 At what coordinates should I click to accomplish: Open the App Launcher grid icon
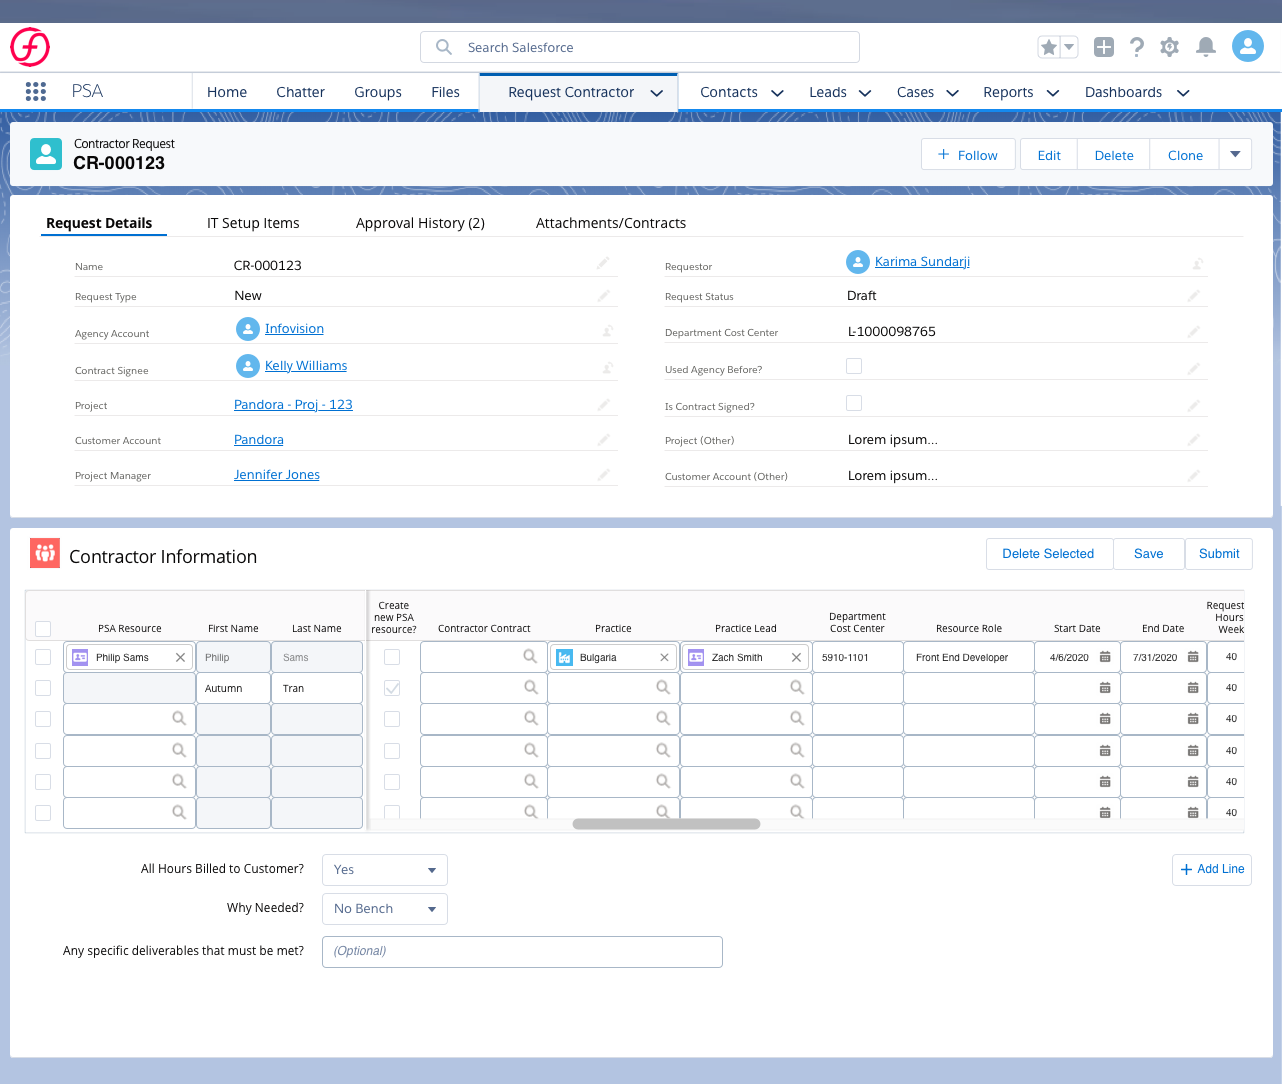click(36, 91)
